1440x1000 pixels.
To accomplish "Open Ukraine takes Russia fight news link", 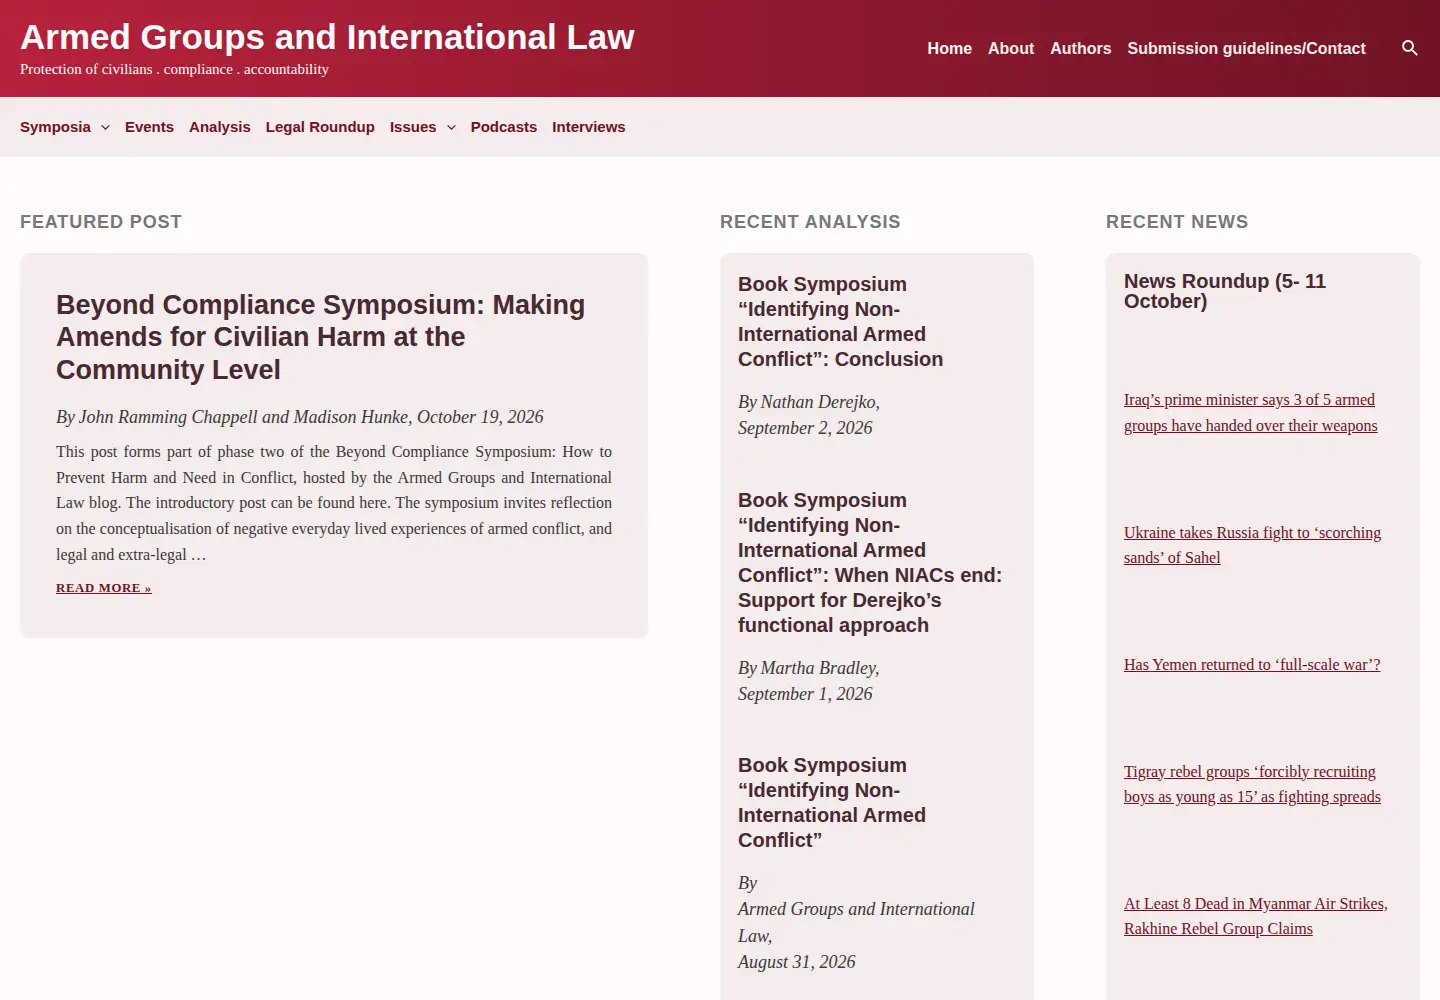I will [x=1252, y=545].
